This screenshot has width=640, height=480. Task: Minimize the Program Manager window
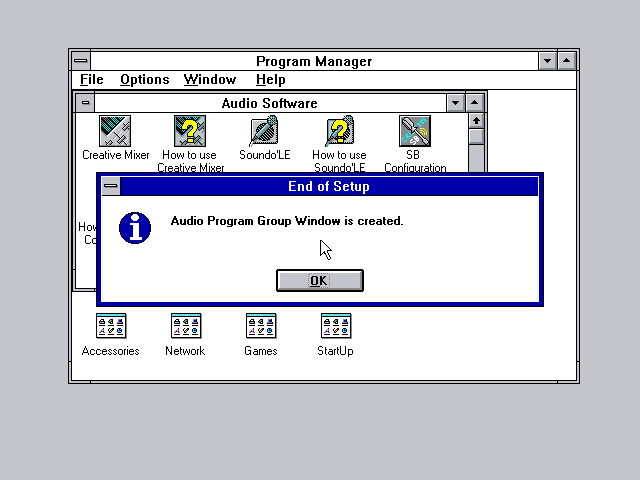click(x=547, y=61)
